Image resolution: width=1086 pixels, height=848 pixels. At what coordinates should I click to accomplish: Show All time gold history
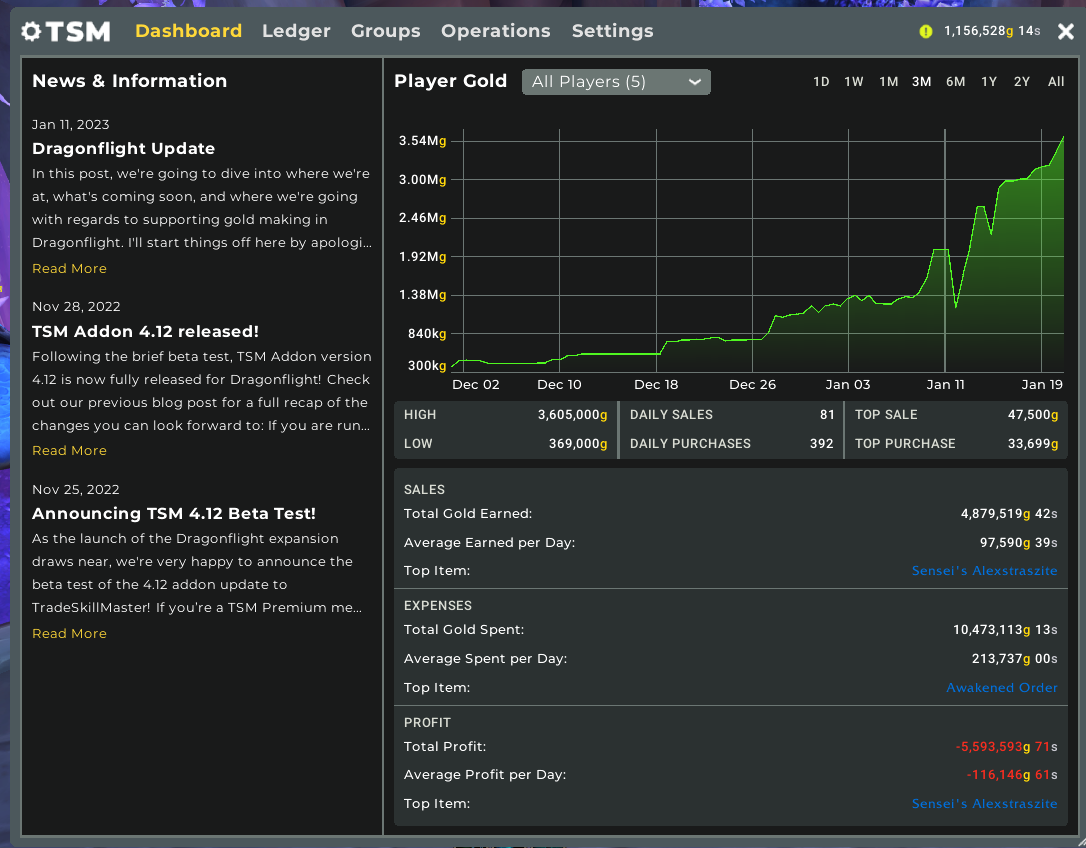tap(1056, 82)
